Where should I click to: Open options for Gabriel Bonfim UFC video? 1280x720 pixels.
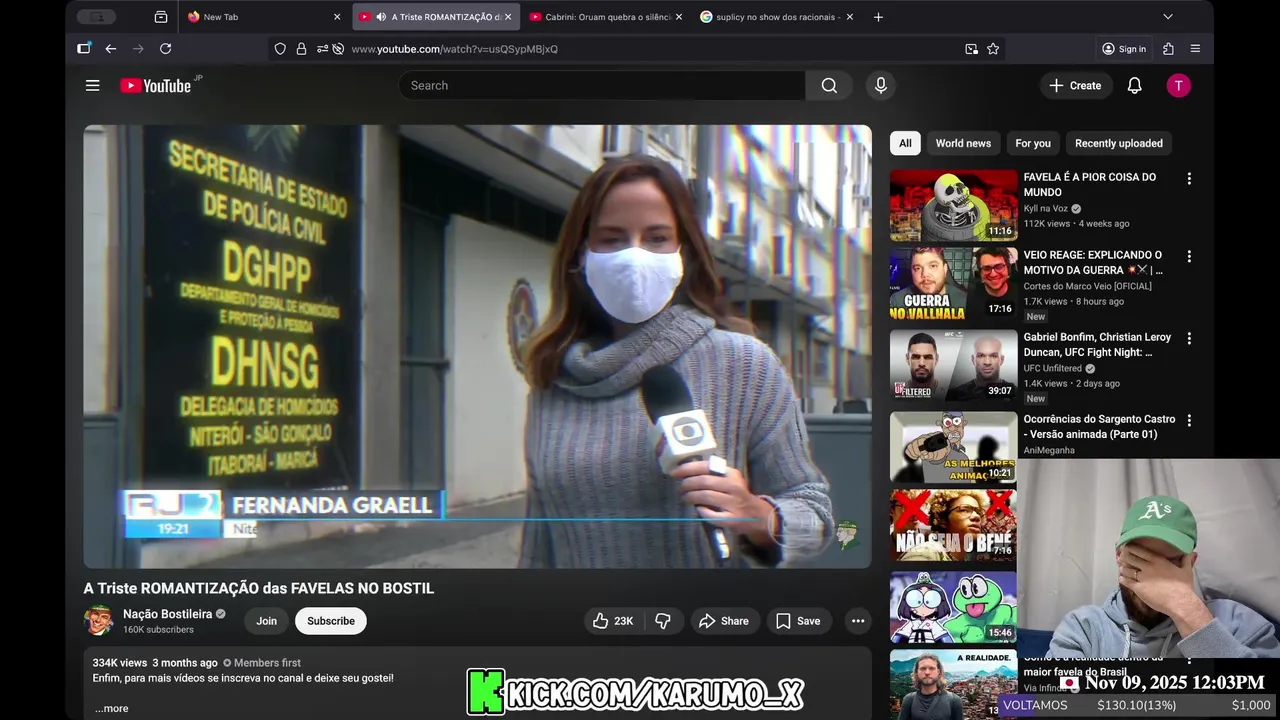pyautogui.click(x=1189, y=339)
